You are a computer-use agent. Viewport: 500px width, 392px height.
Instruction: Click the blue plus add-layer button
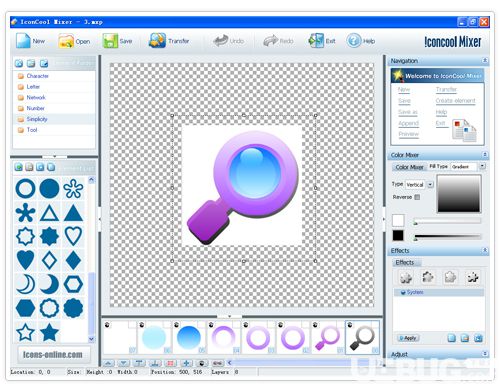[x=186, y=363]
